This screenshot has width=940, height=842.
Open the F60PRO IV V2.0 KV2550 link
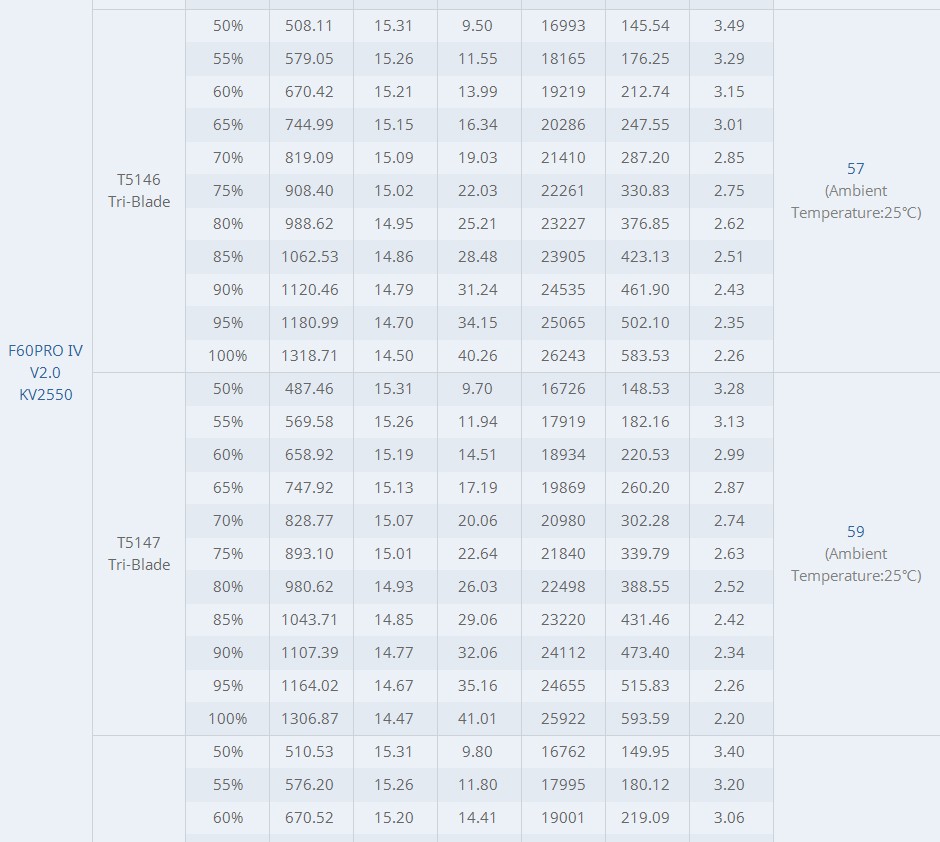pyautogui.click(x=46, y=372)
